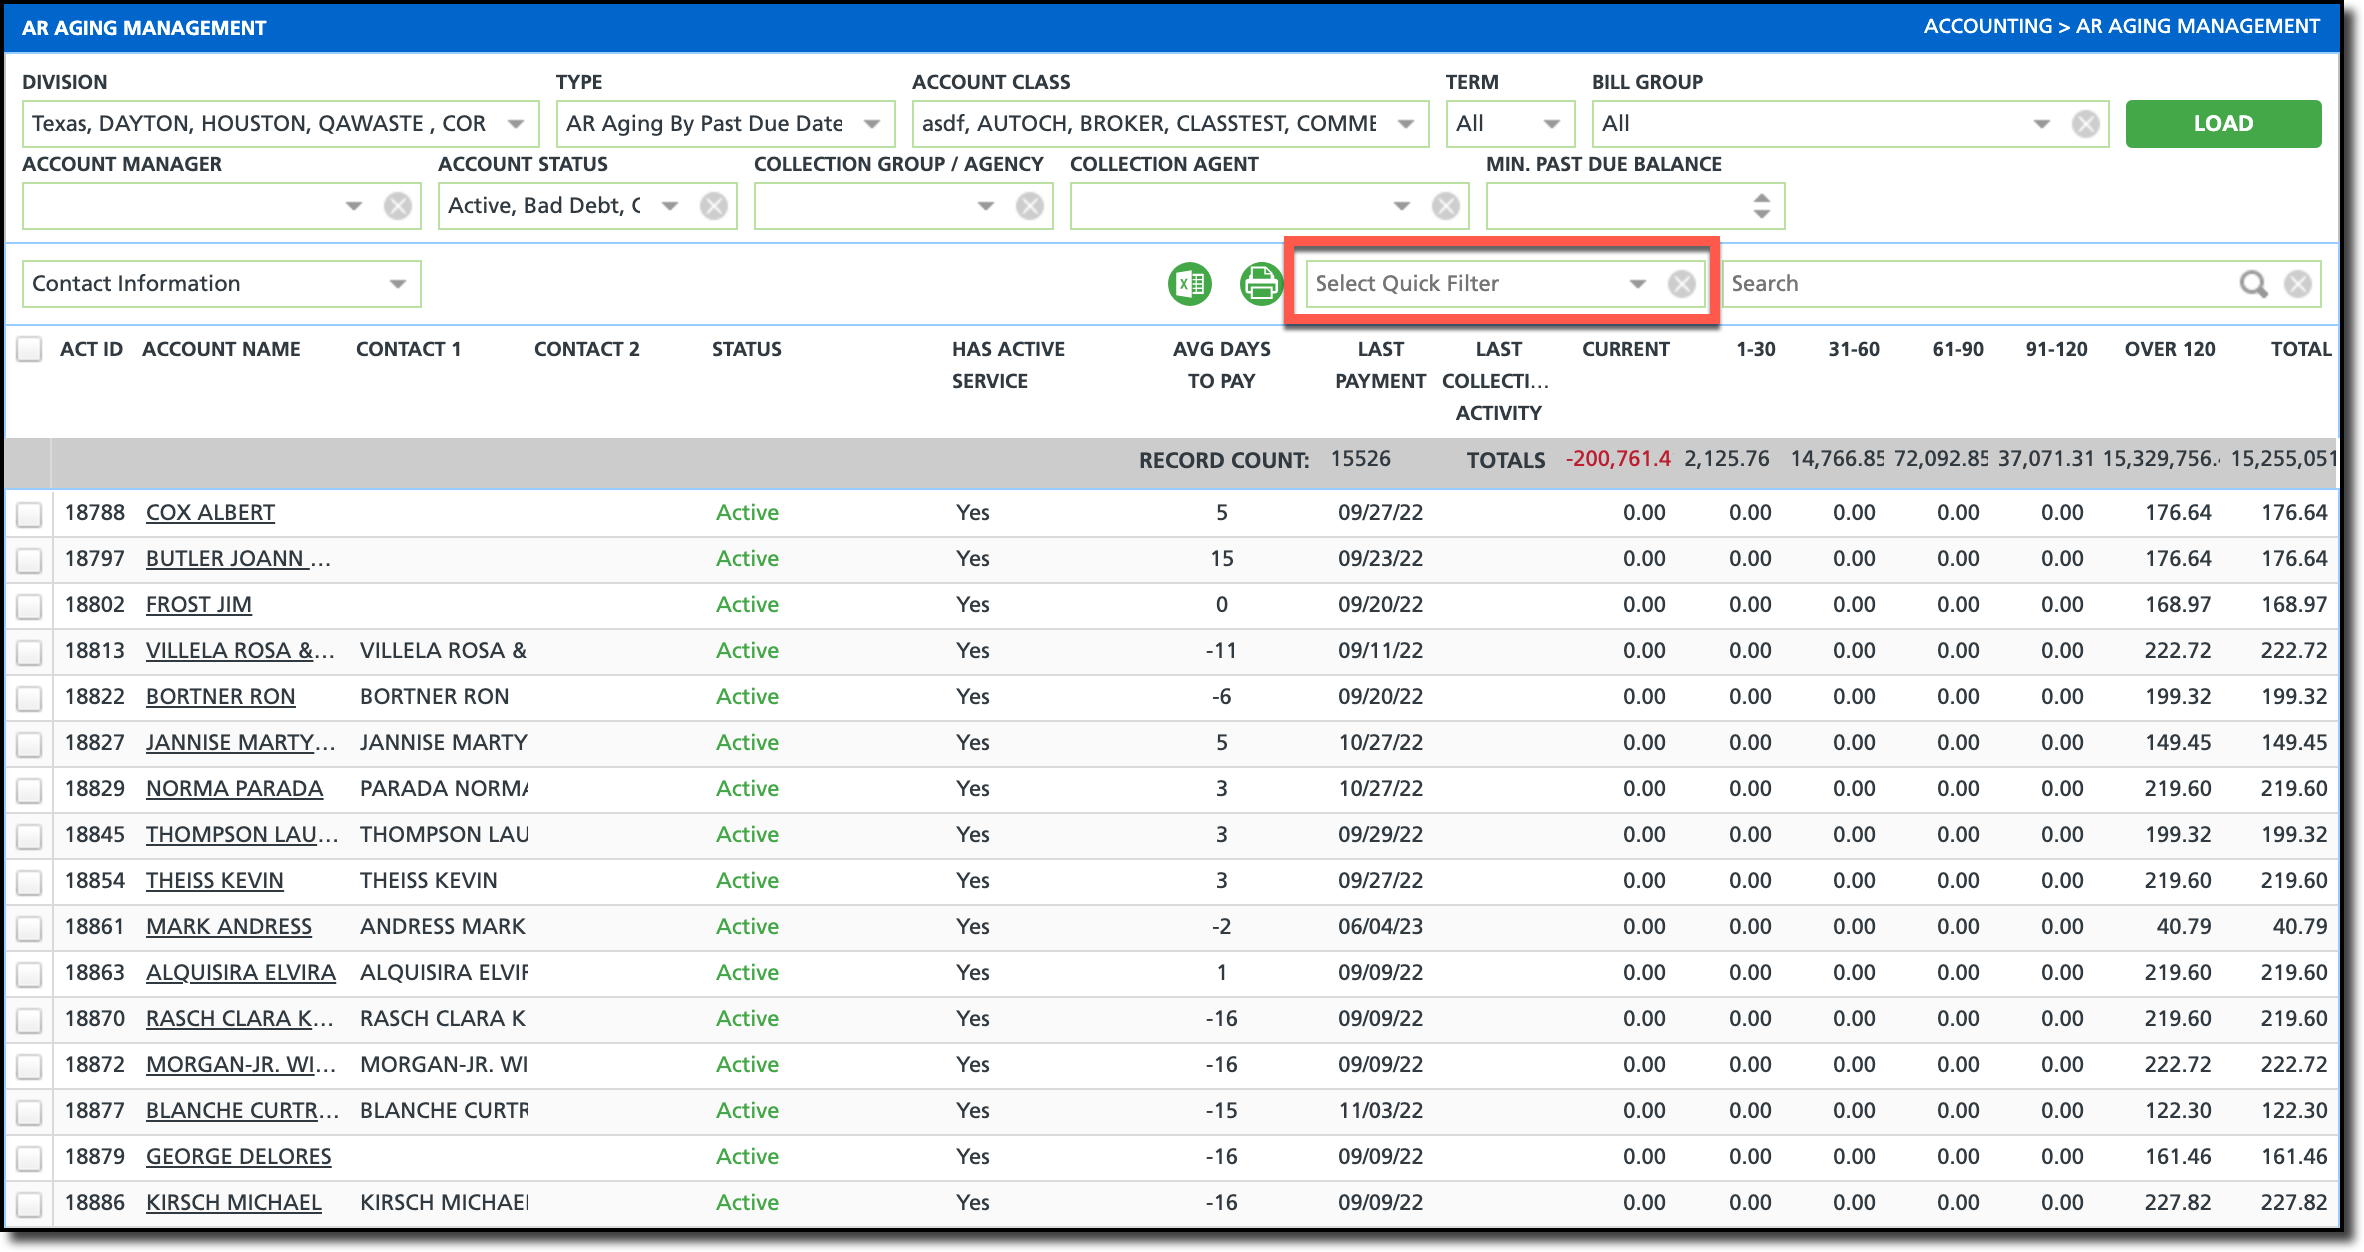Click the search magnifier icon
2364x1252 pixels.
point(2252,284)
